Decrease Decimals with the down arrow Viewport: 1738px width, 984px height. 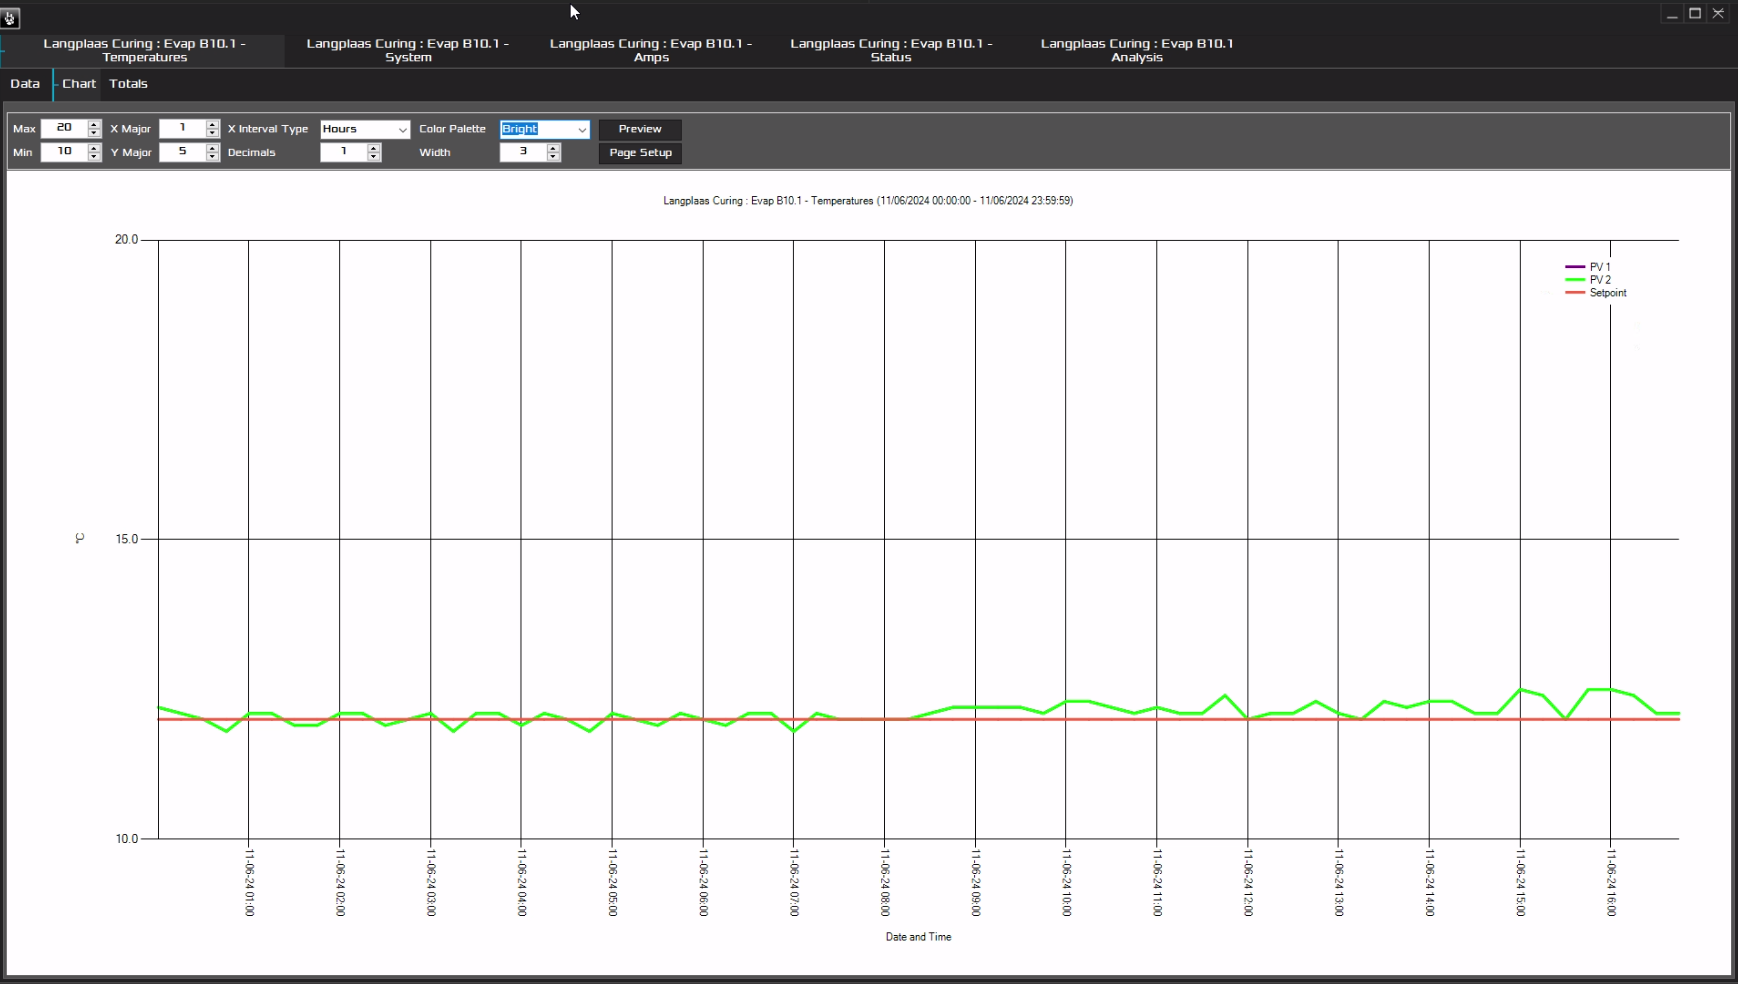coord(374,157)
